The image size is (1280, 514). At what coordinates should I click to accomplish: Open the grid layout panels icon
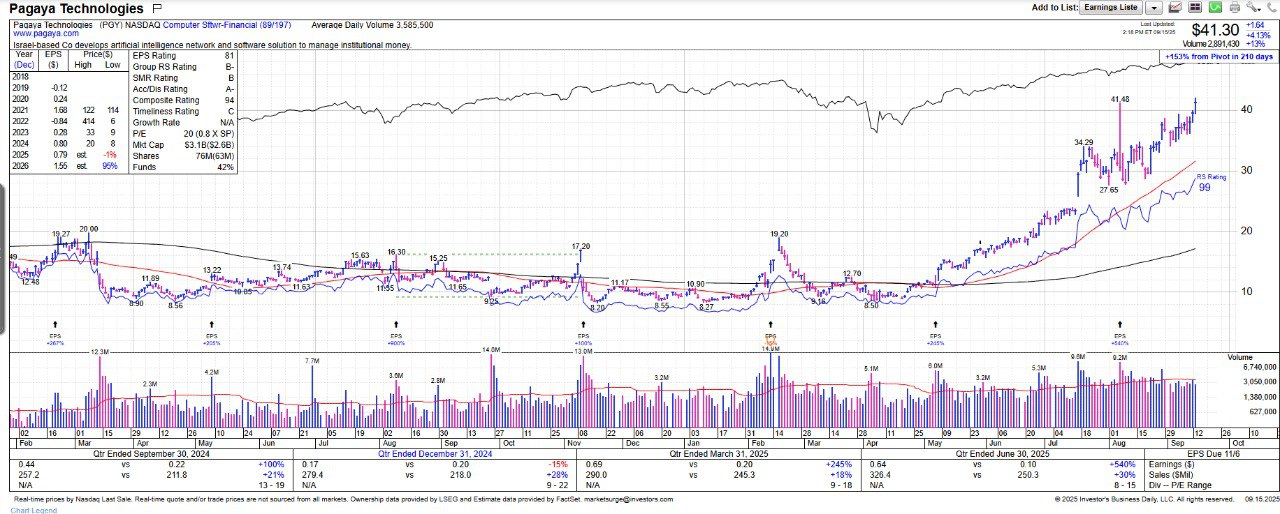pos(1194,7)
